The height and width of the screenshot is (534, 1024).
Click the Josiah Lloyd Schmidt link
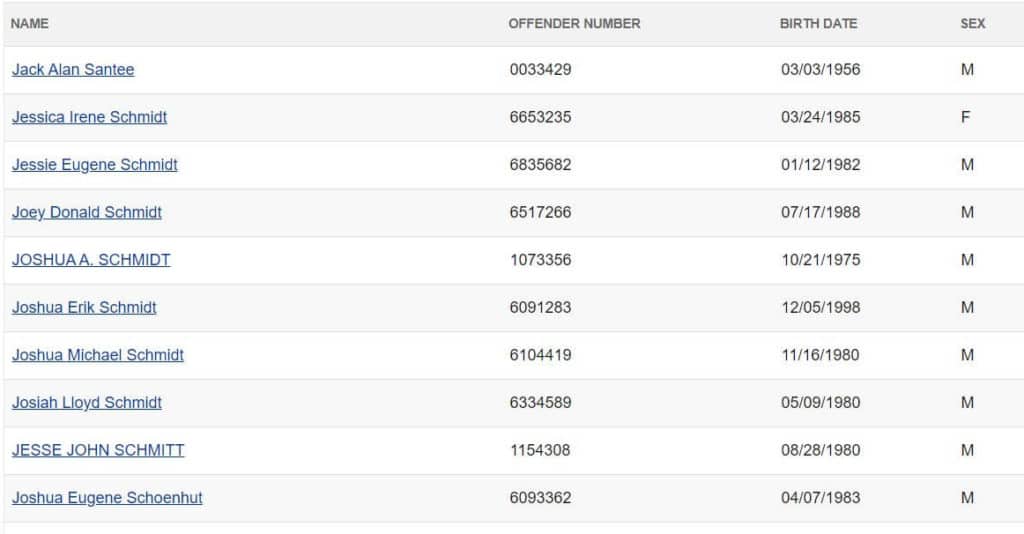pos(86,403)
